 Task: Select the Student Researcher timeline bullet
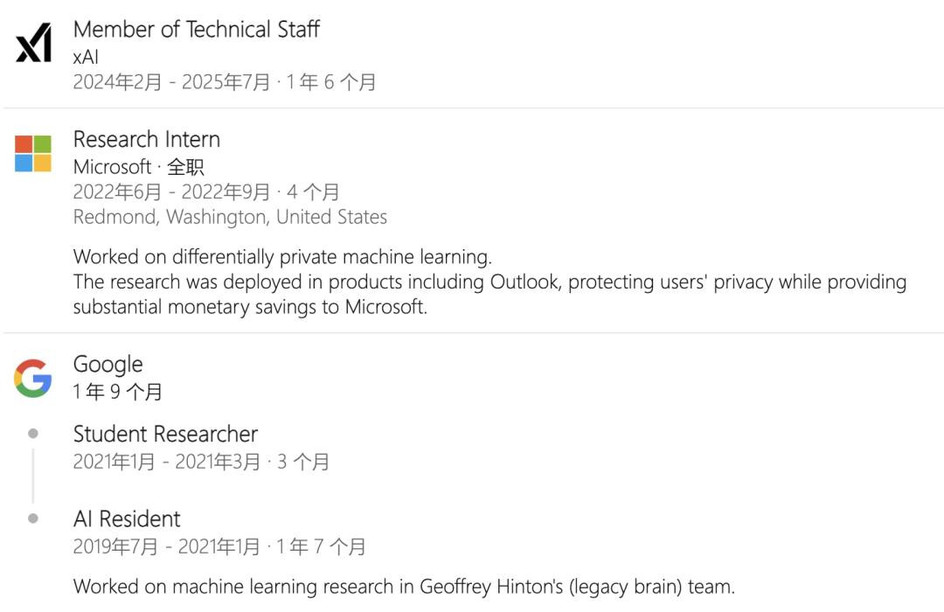tap(33, 433)
